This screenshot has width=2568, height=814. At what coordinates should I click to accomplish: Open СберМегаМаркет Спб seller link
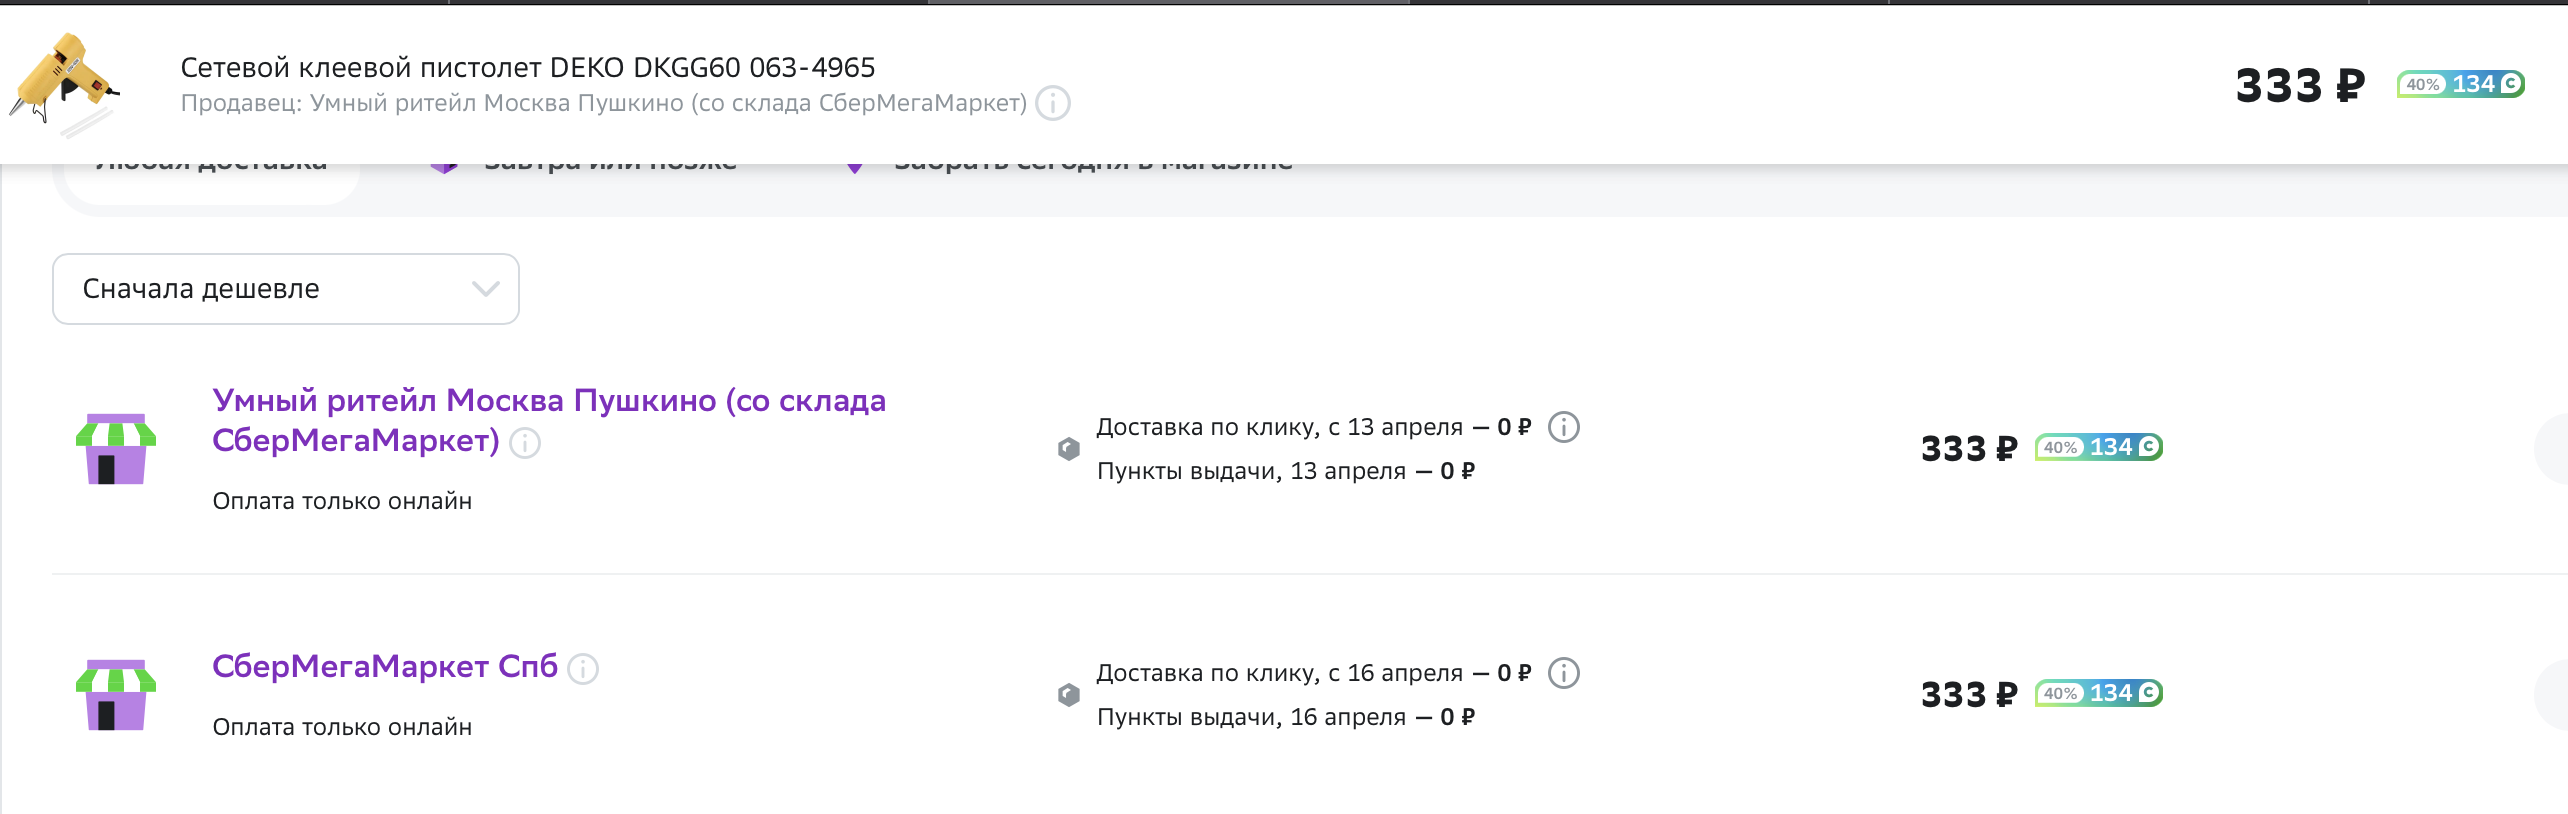pyautogui.click(x=385, y=666)
